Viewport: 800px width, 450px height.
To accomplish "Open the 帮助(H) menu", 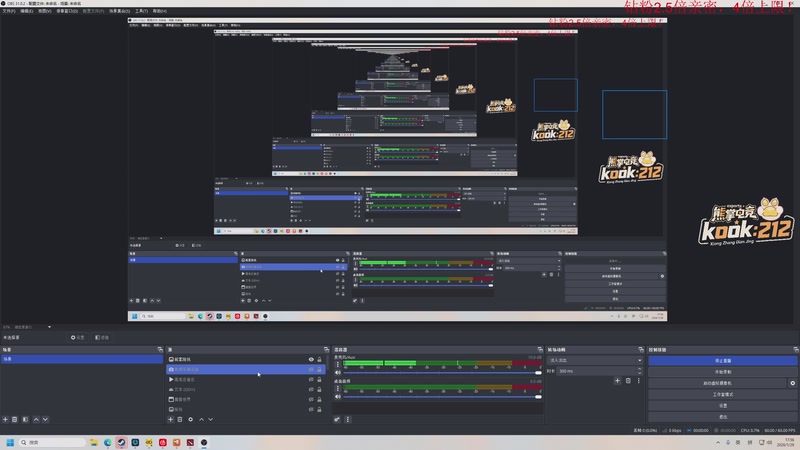I will (x=160, y=11).
